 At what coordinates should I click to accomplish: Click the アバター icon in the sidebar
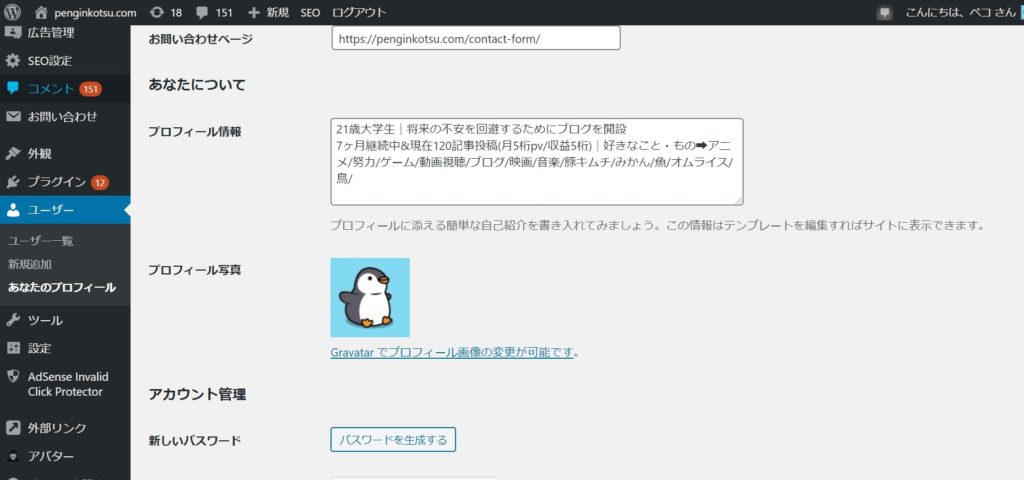[x=12, y=456]
